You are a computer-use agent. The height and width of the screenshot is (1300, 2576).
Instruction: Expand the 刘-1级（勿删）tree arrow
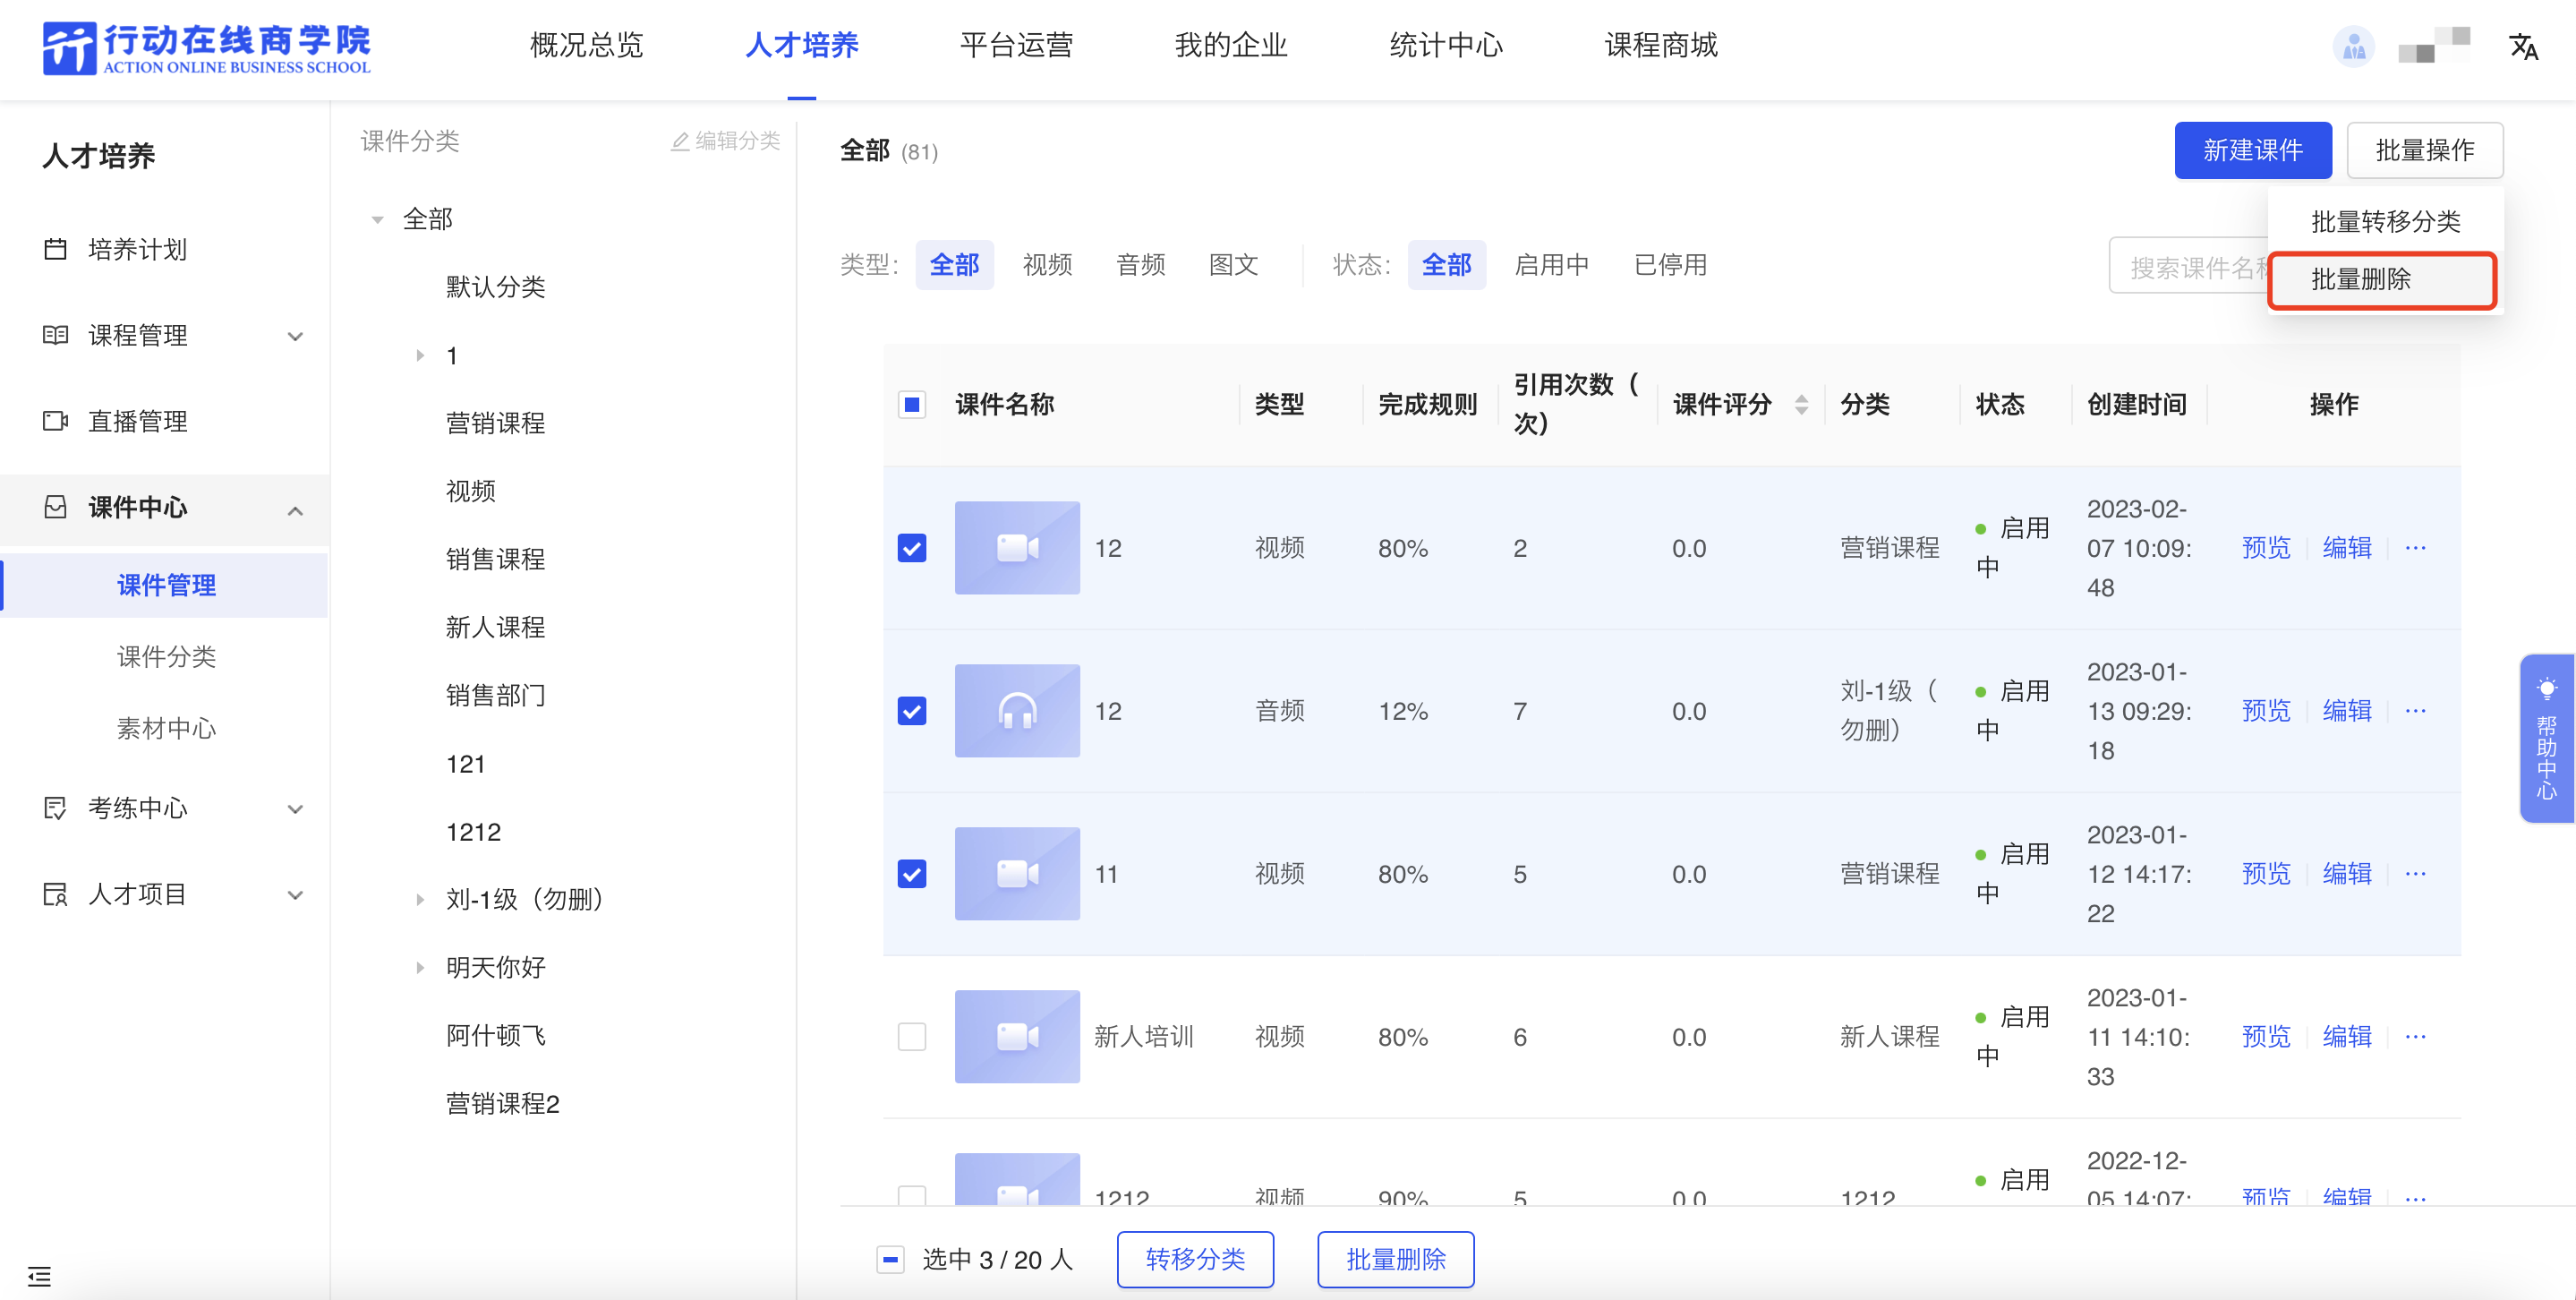click(421, 900)
